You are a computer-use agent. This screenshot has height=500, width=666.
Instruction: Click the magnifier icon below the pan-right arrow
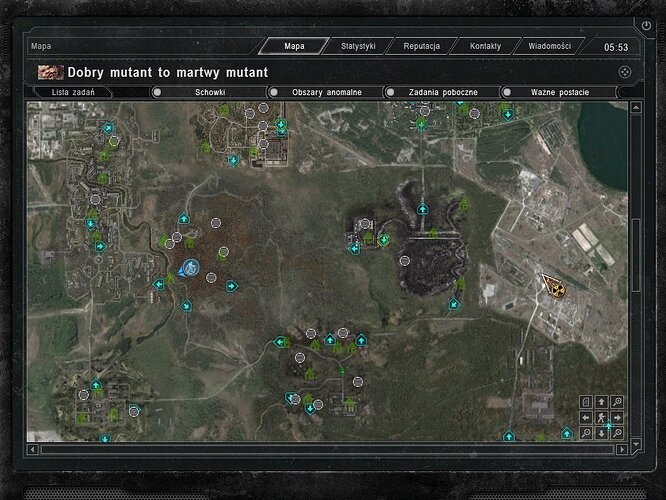[617, 433]
